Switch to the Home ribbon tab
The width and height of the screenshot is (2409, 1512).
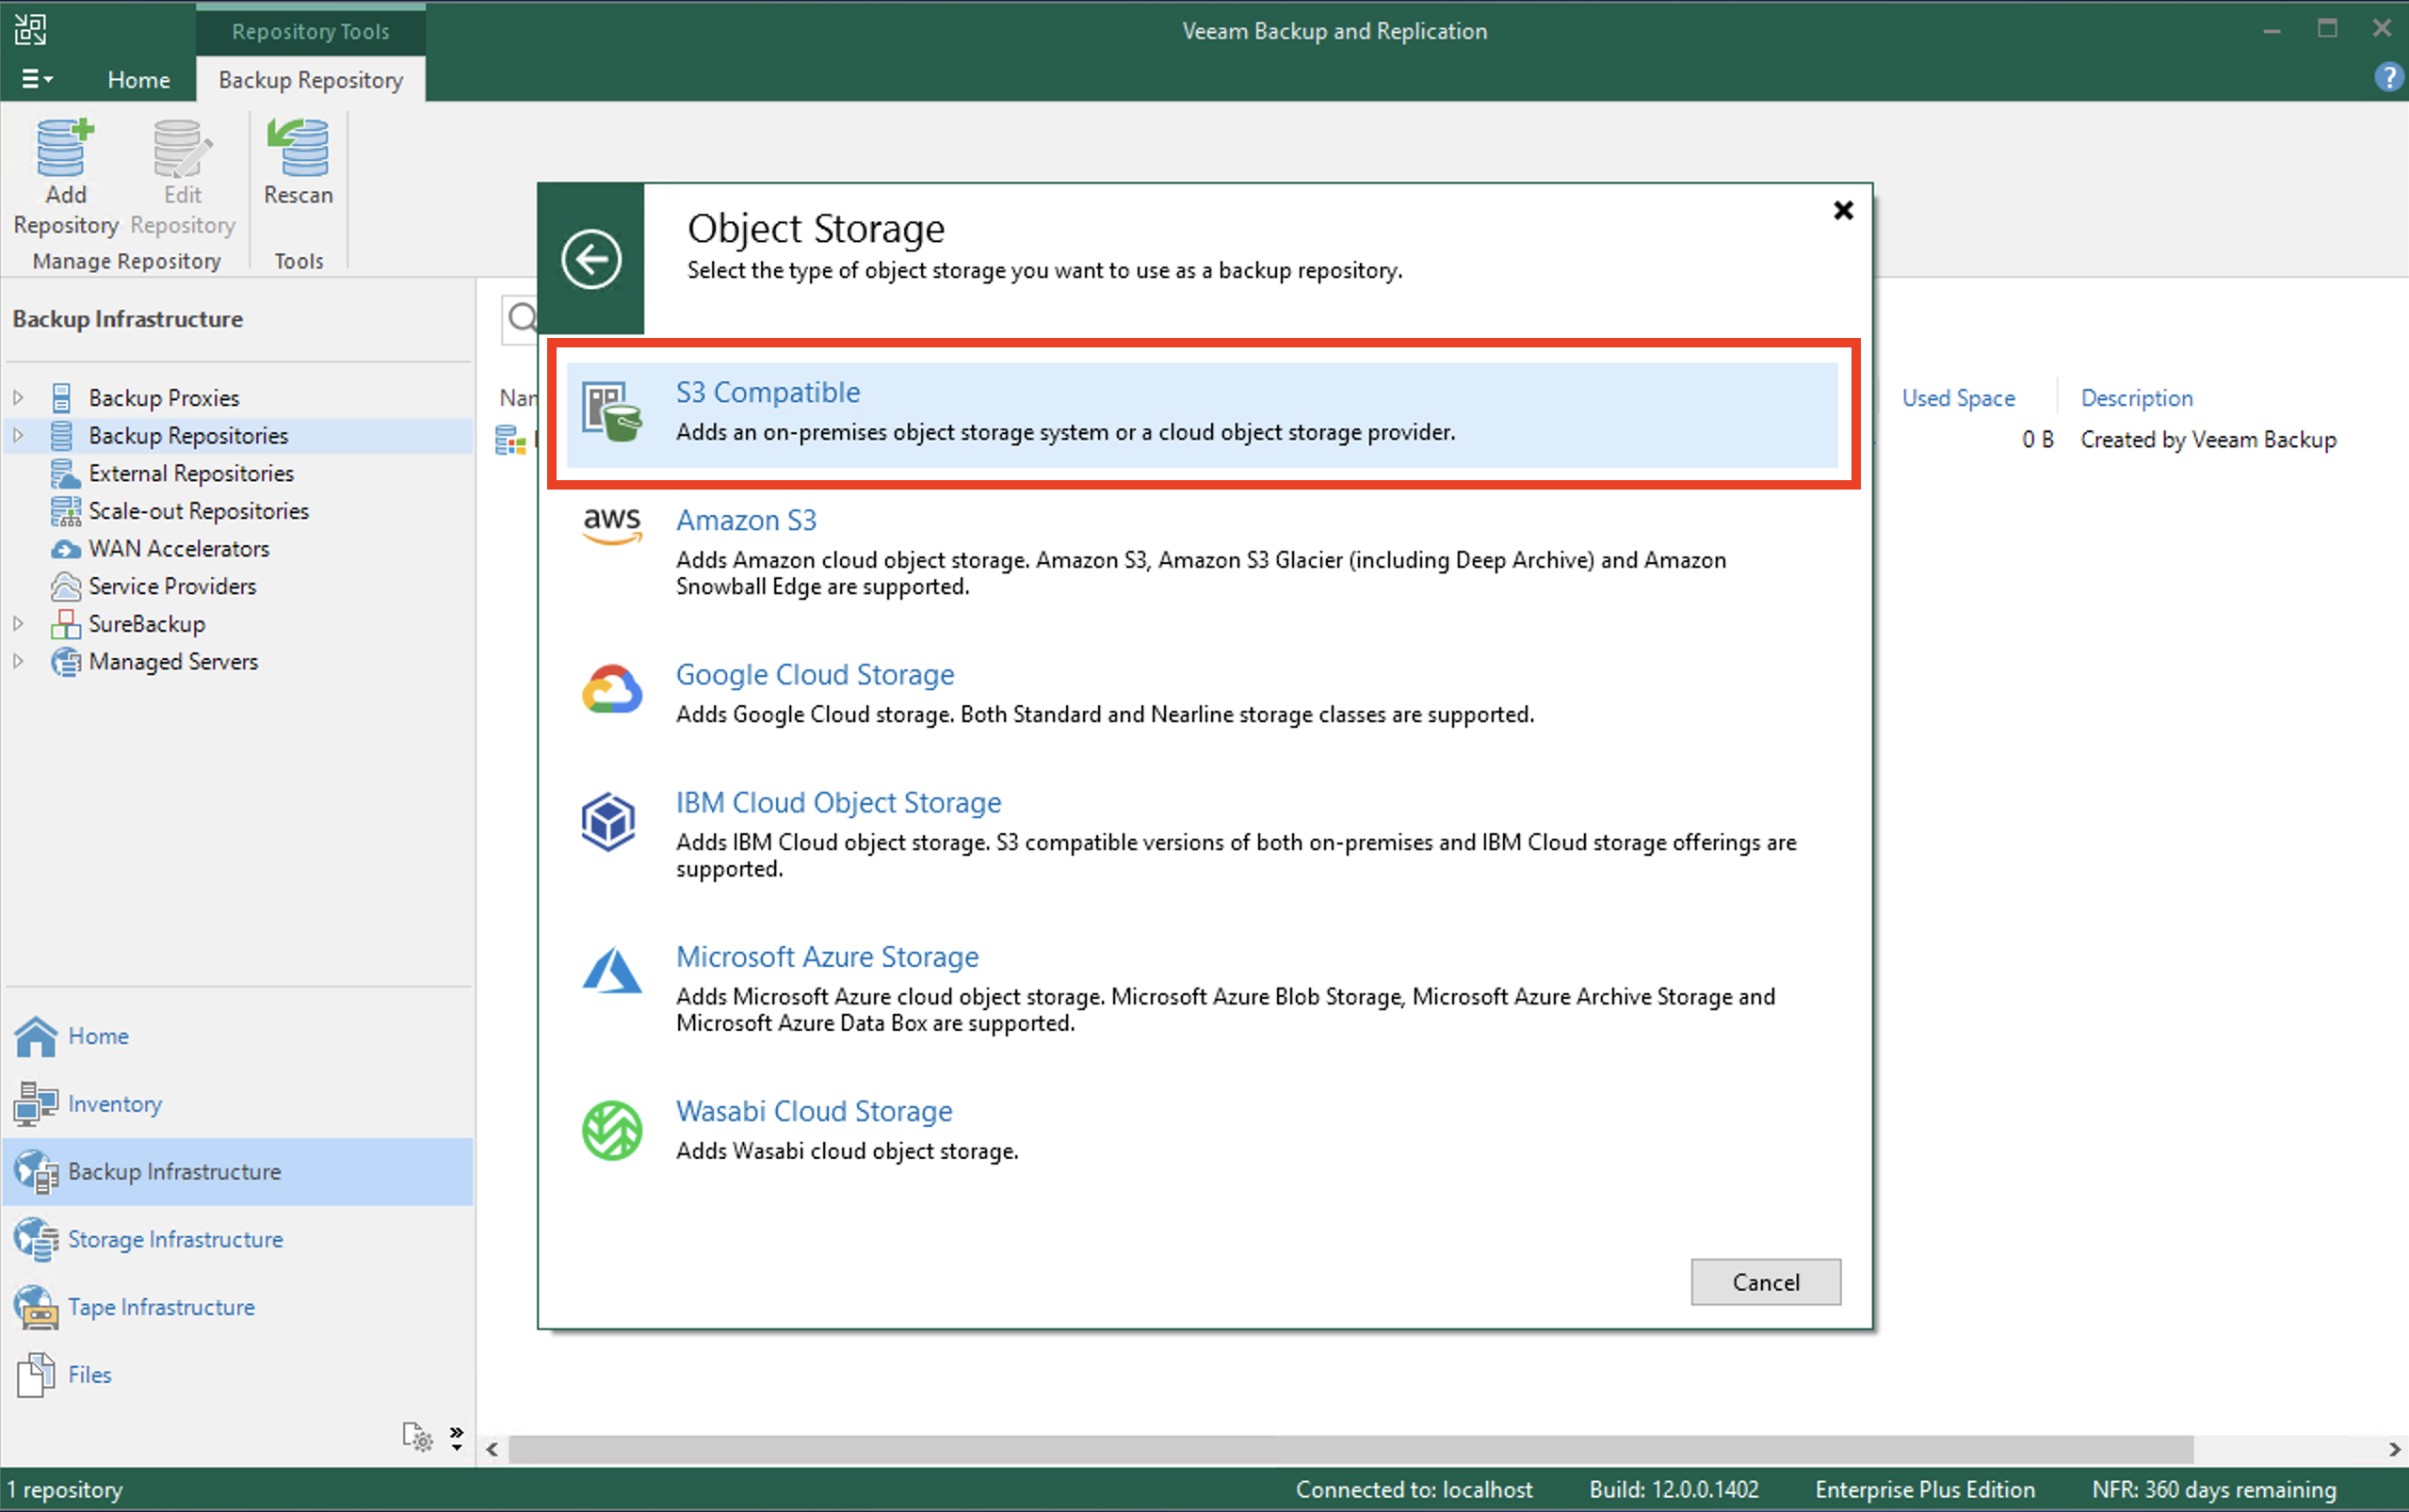[x=139, y=80]
